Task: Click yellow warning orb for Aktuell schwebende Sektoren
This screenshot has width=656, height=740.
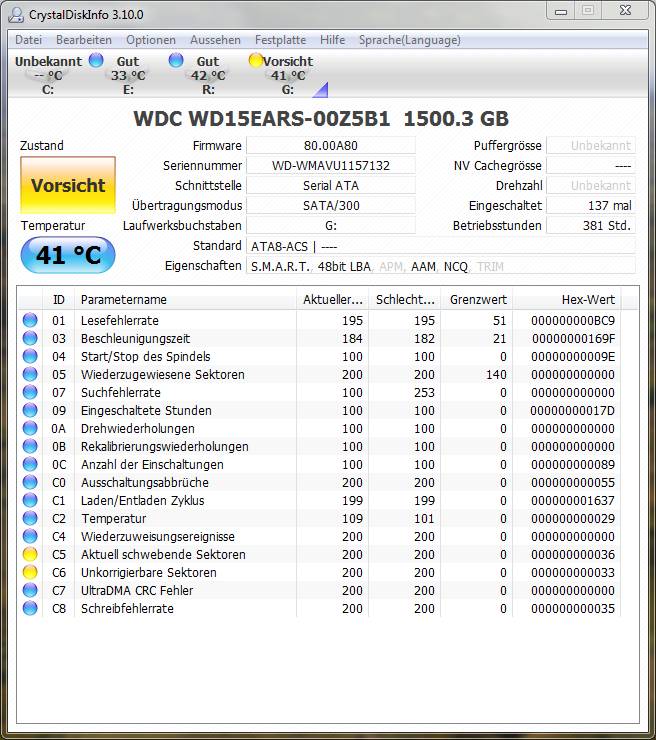Action: click(x=30, y=554)
